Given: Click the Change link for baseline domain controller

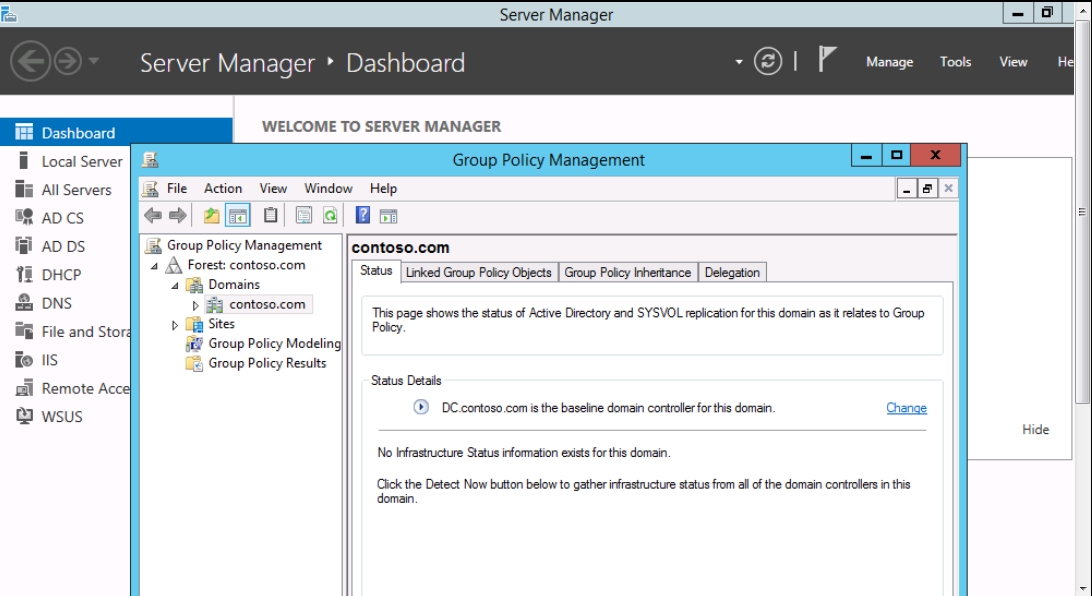Looking at the screenshot, I should click(x=906, y=408).
